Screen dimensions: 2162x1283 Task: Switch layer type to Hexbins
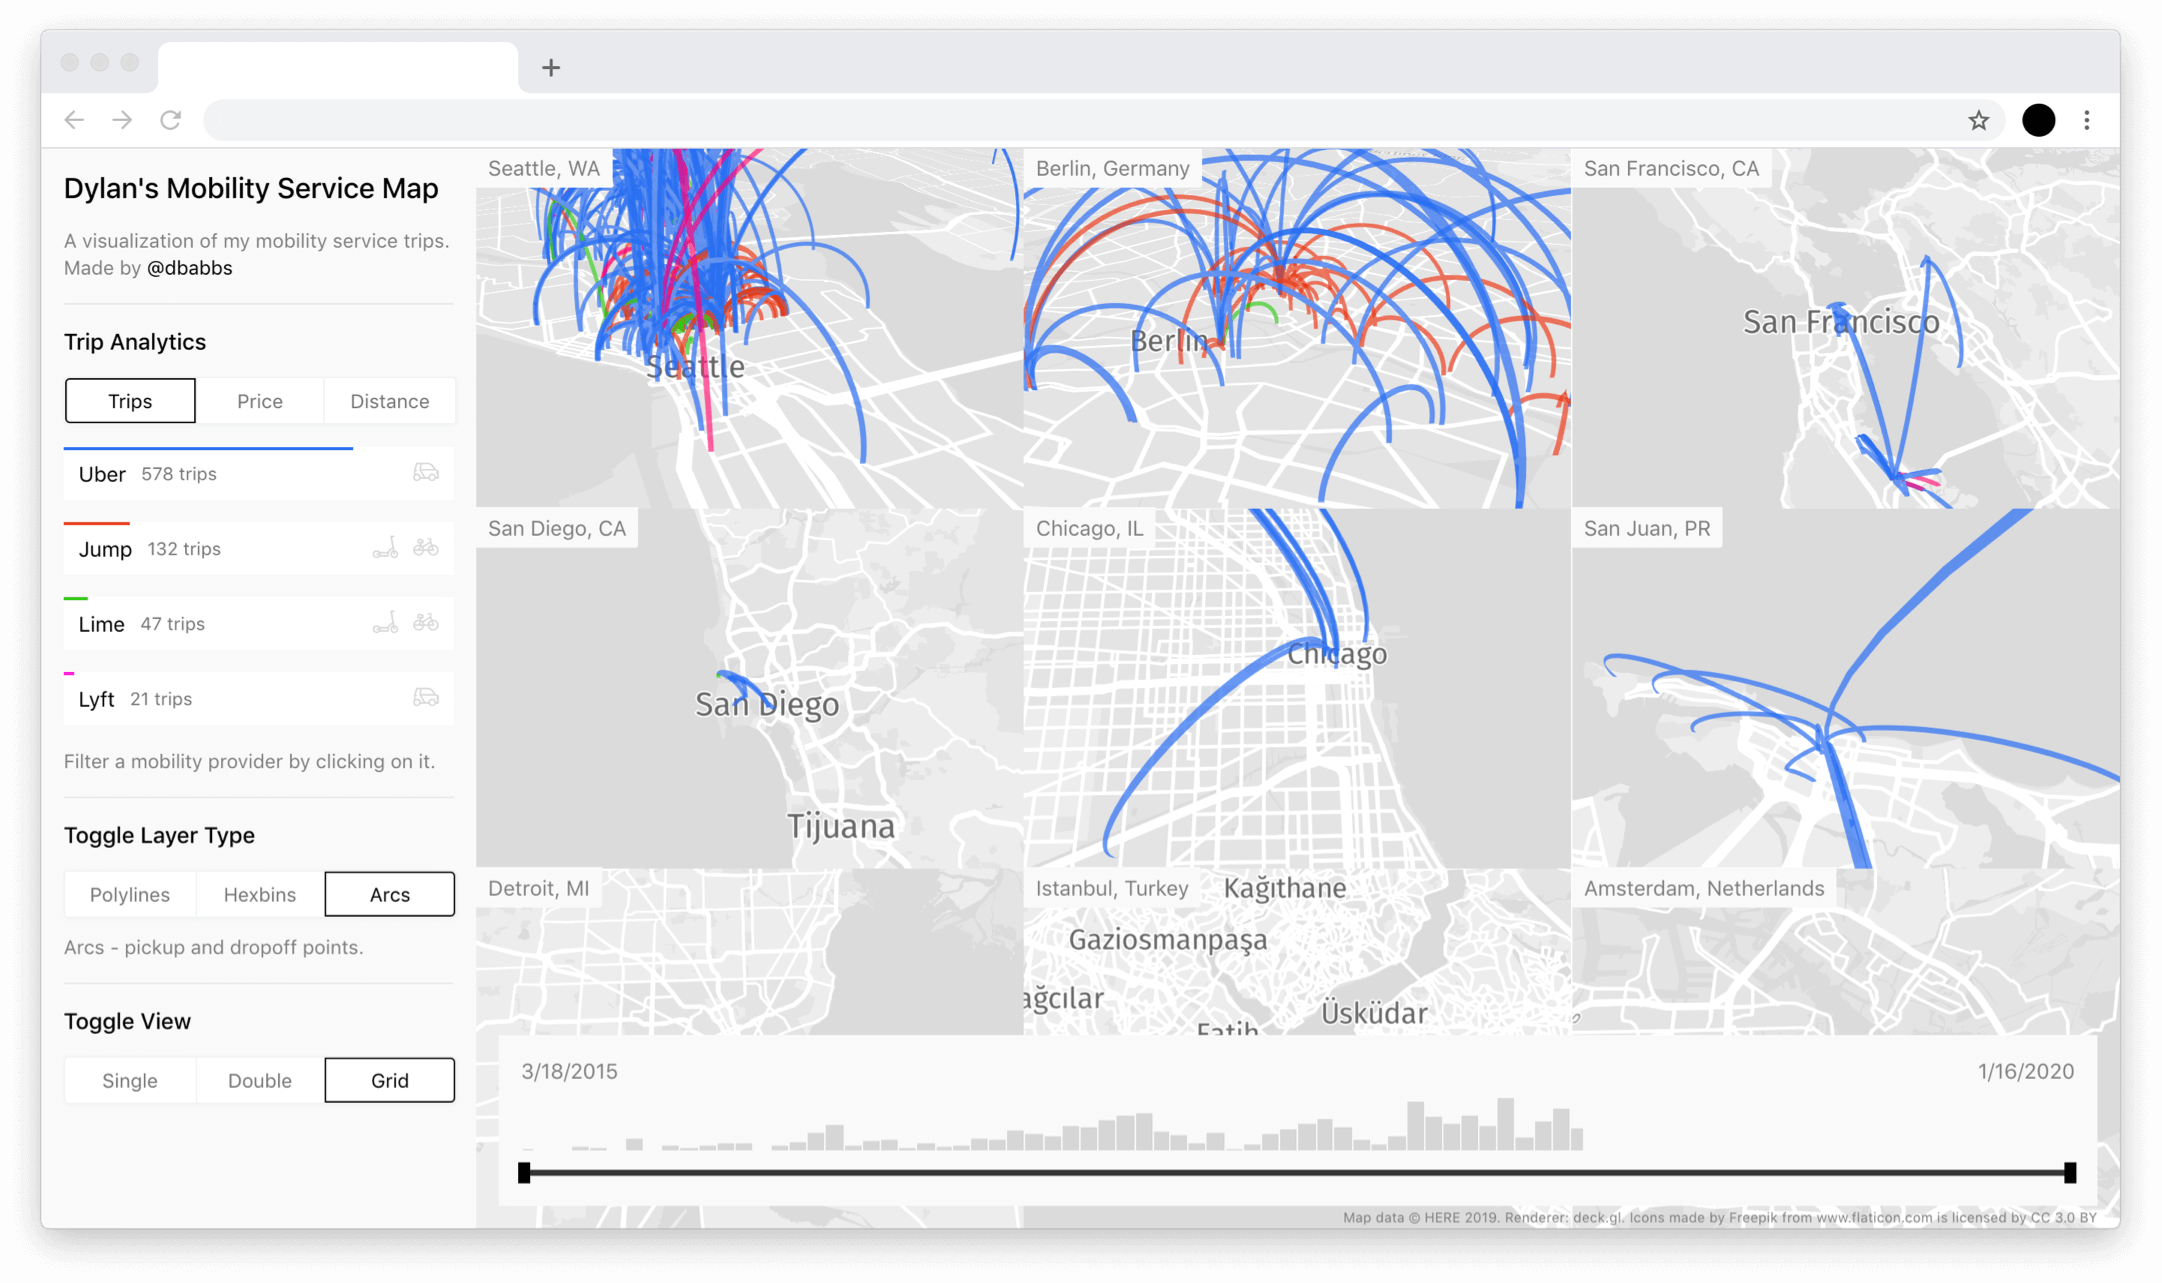click(x=260, y=894)
